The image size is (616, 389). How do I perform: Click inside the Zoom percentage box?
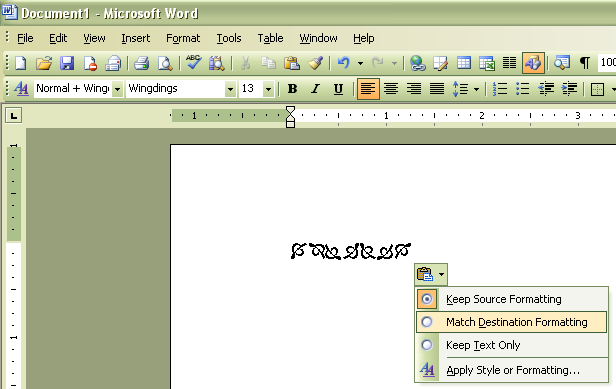[607, 62]
